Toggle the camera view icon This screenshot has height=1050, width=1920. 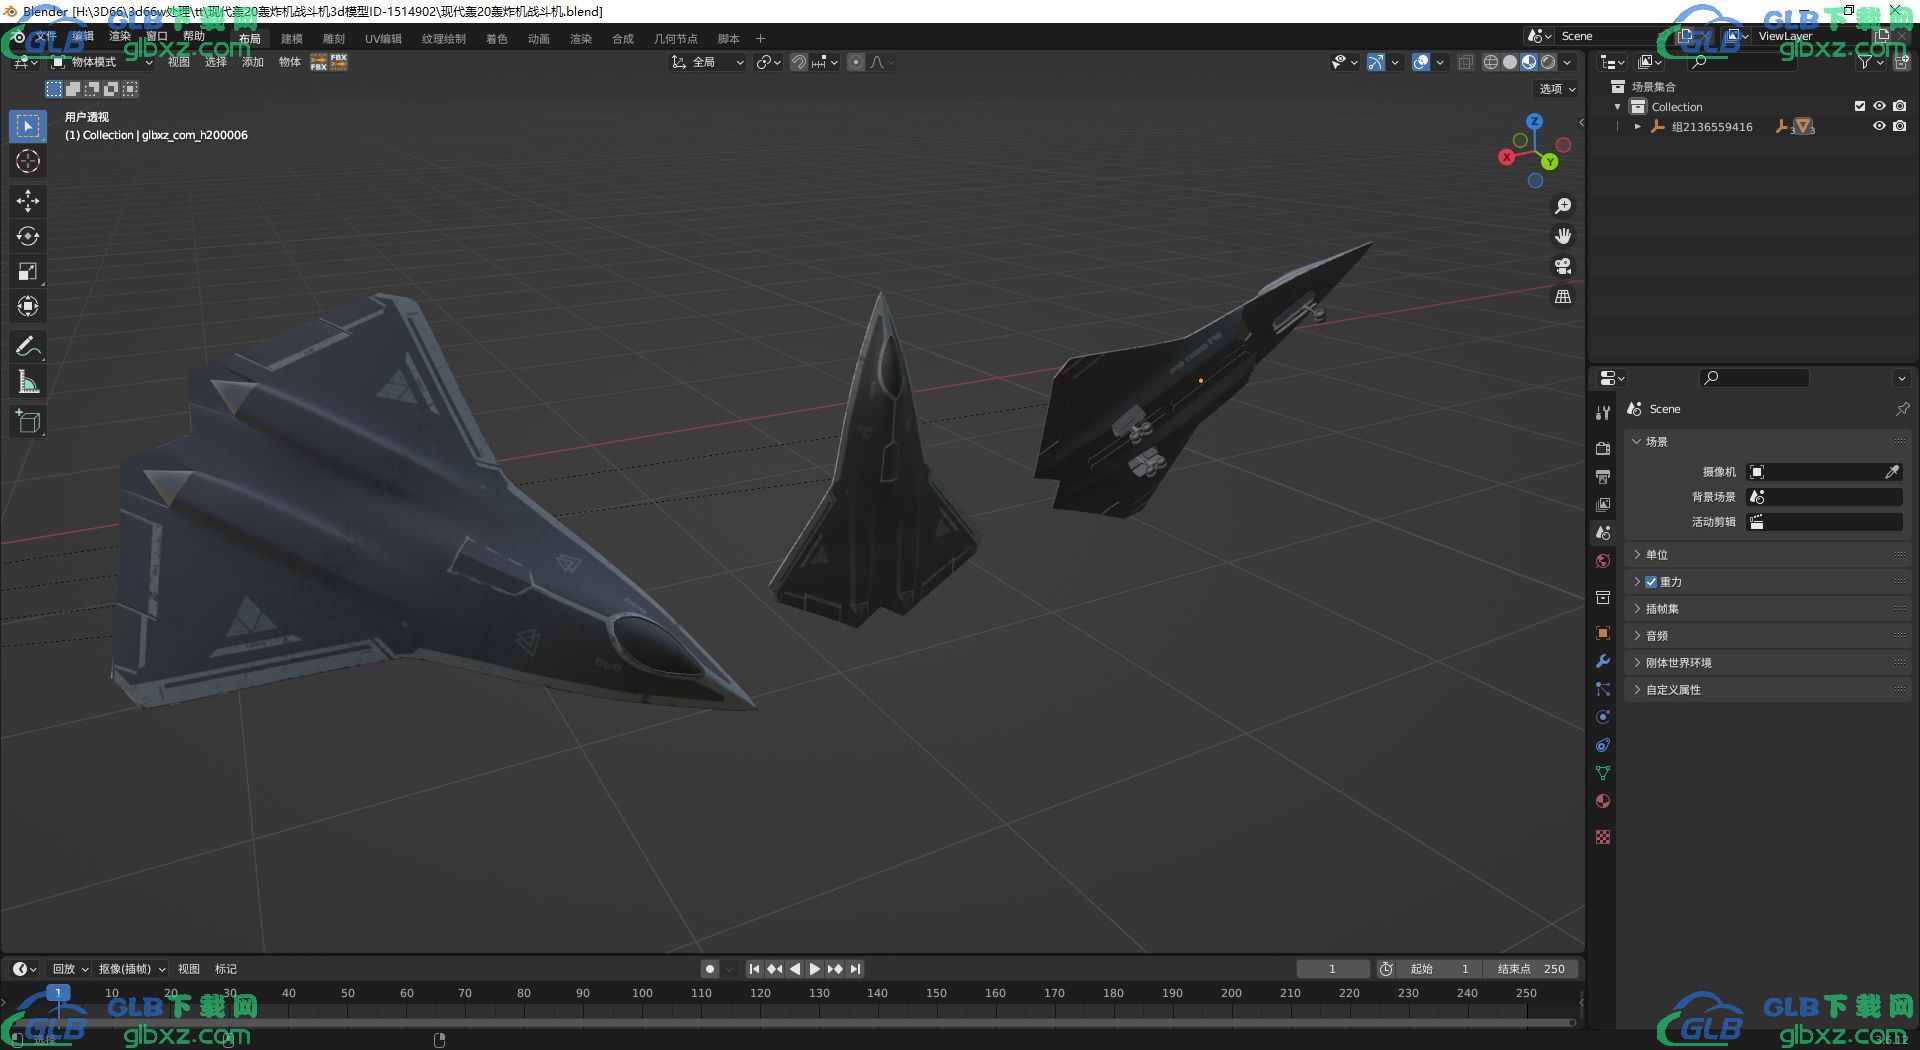tap(1563, 266)
